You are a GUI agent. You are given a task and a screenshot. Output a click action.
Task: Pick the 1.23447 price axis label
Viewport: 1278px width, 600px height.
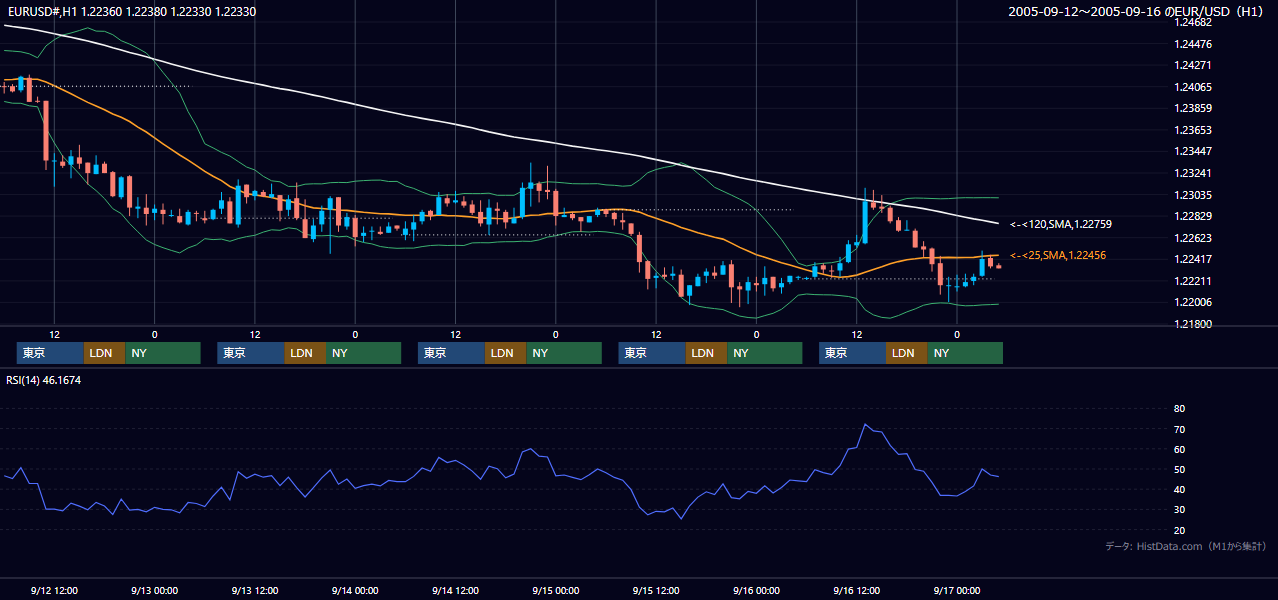(1194, 152)
